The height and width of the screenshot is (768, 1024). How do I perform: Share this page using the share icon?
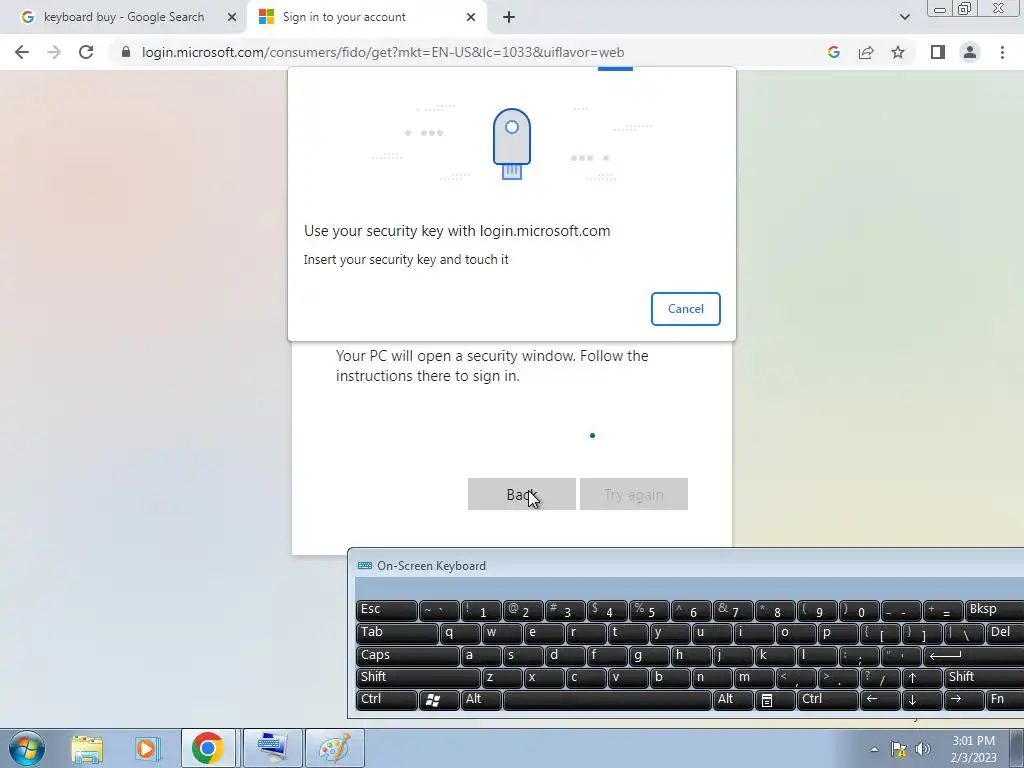click(866, 52)
